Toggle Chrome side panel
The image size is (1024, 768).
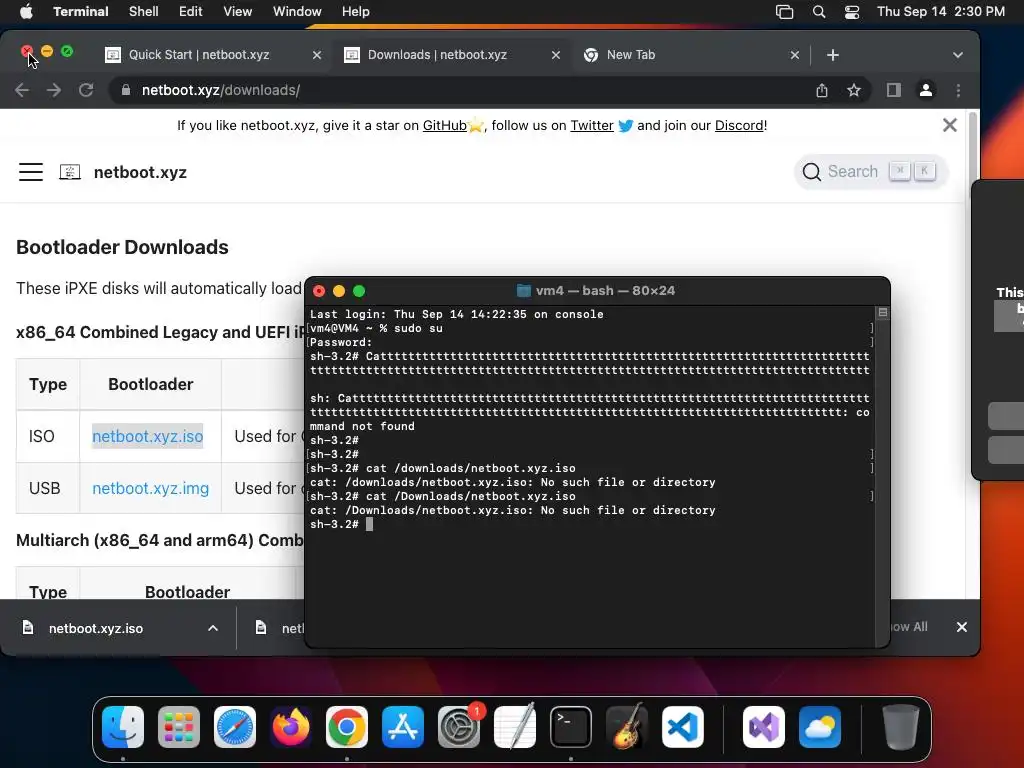click(893, 90)
